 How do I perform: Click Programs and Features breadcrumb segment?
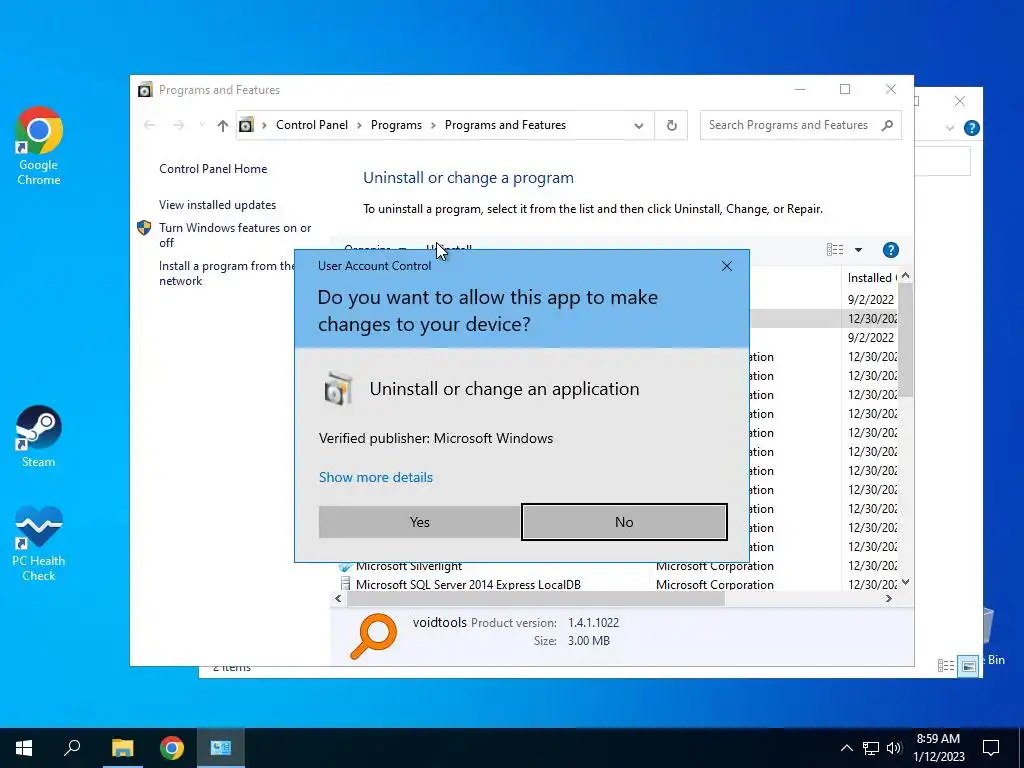coord(505,125)
